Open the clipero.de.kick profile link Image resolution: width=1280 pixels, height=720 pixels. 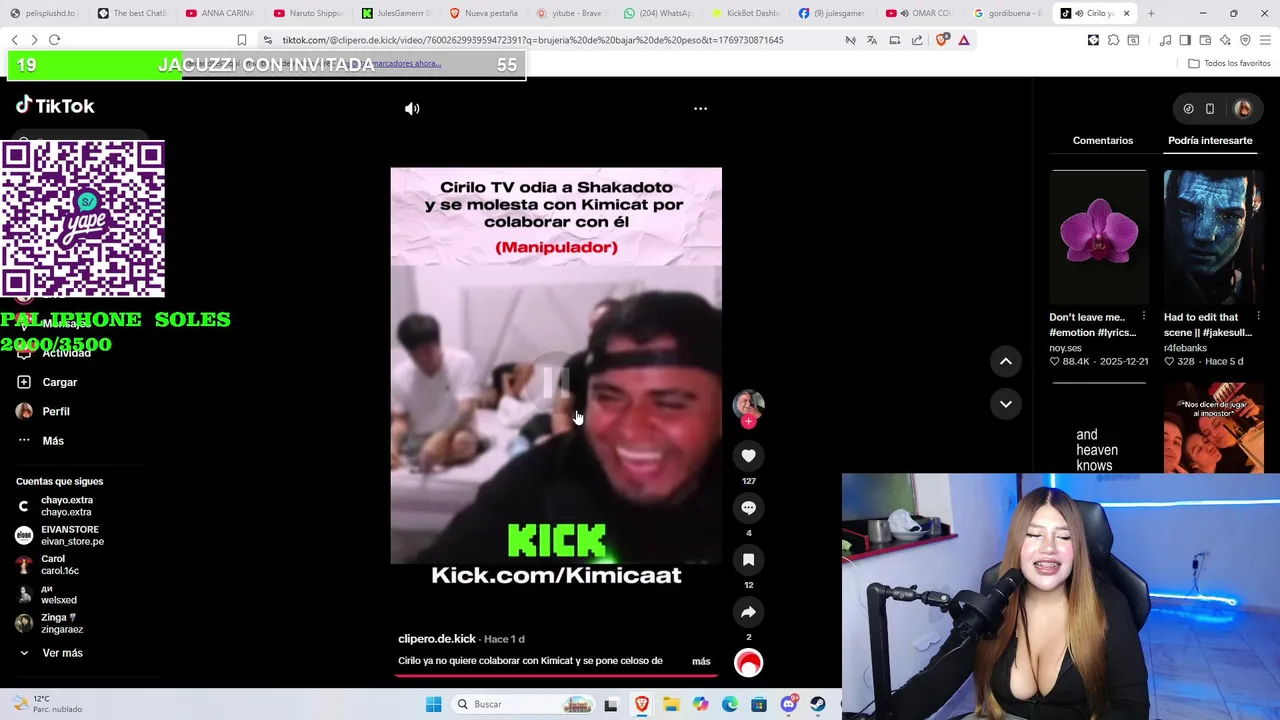click(x=437, y=639)
